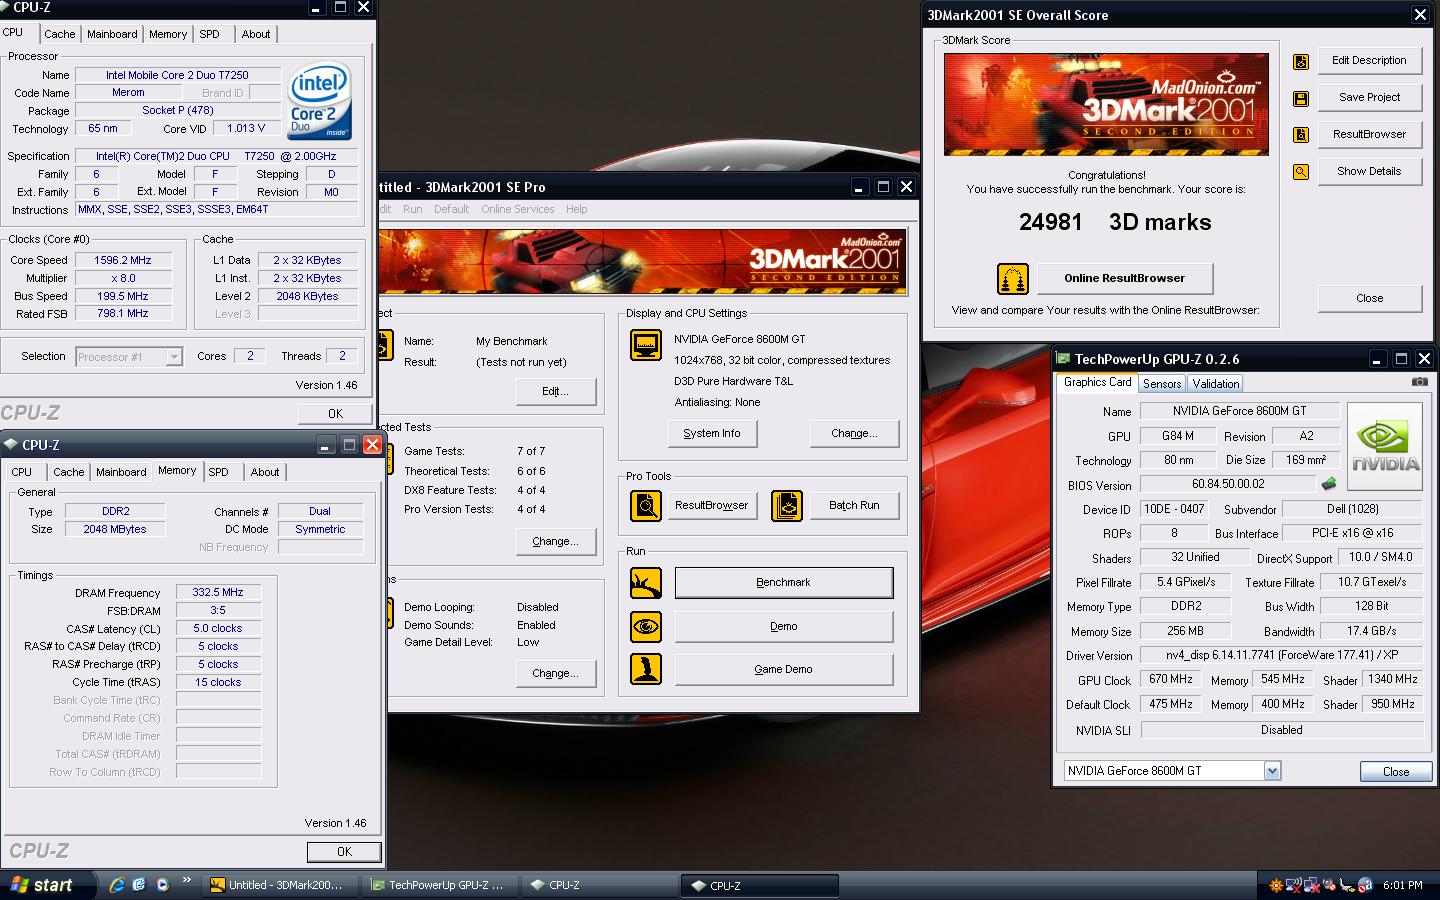The height and width of the screenshot is (900, 1440).
Task: Open the Default menu in 3DMark2001
Action: tap(451, 209)
